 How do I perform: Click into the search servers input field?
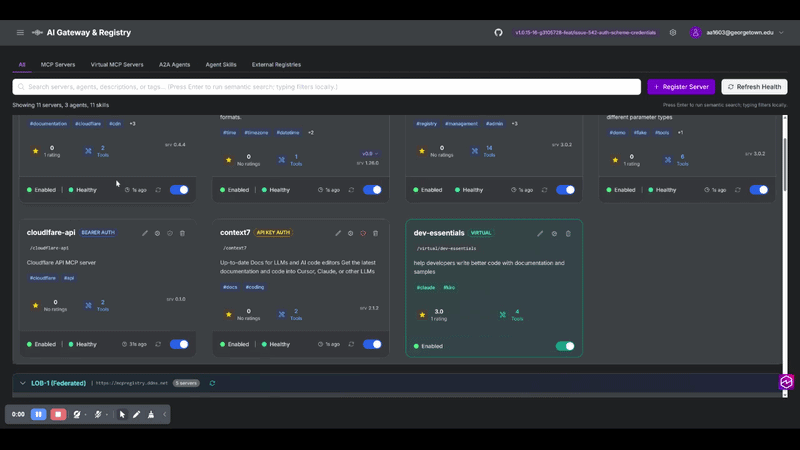point(330,87)
